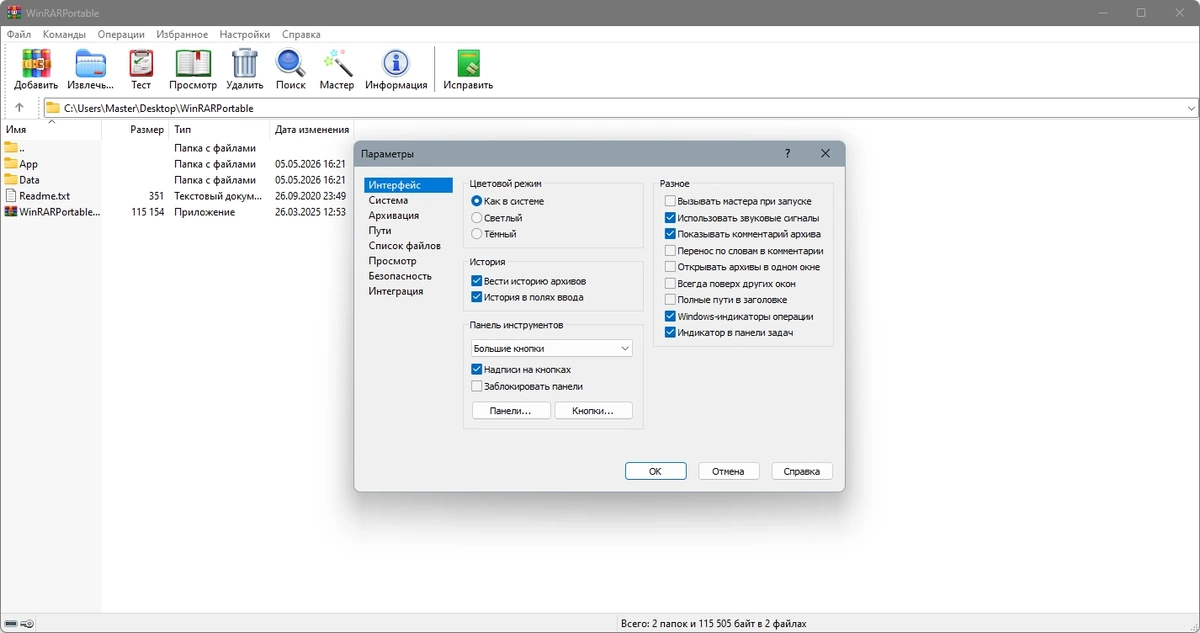This screenshot has height=633, width=1200.
Task: Open the Файл menu
Action: pyautogui.click(x=18, y=34)
